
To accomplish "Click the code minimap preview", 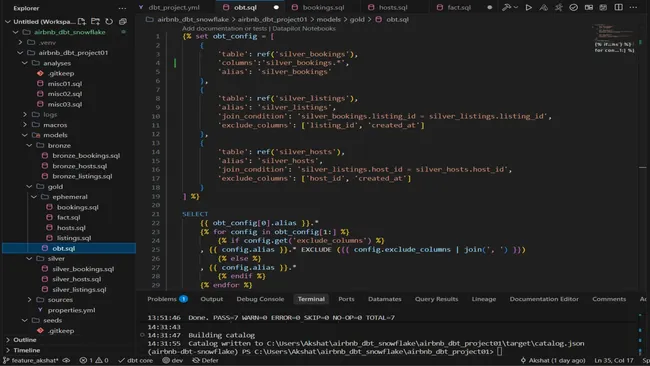I will 614,39.
